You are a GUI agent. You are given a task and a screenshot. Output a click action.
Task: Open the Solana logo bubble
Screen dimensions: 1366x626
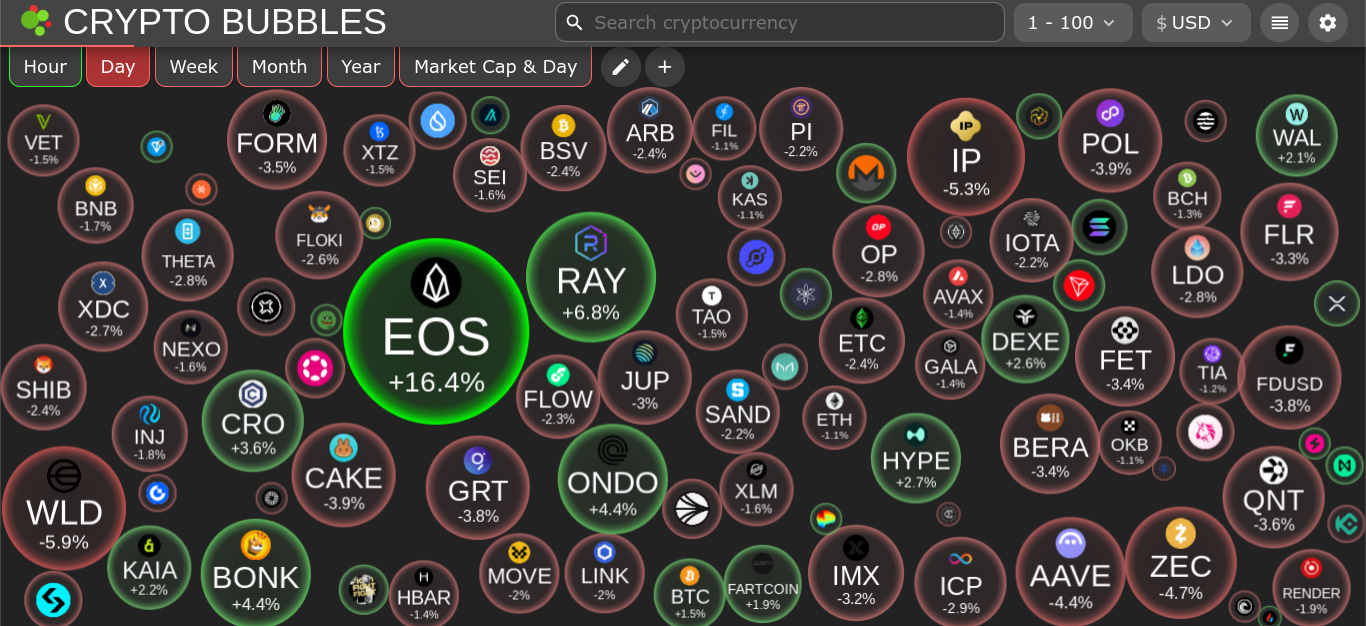coord(1099,227)
